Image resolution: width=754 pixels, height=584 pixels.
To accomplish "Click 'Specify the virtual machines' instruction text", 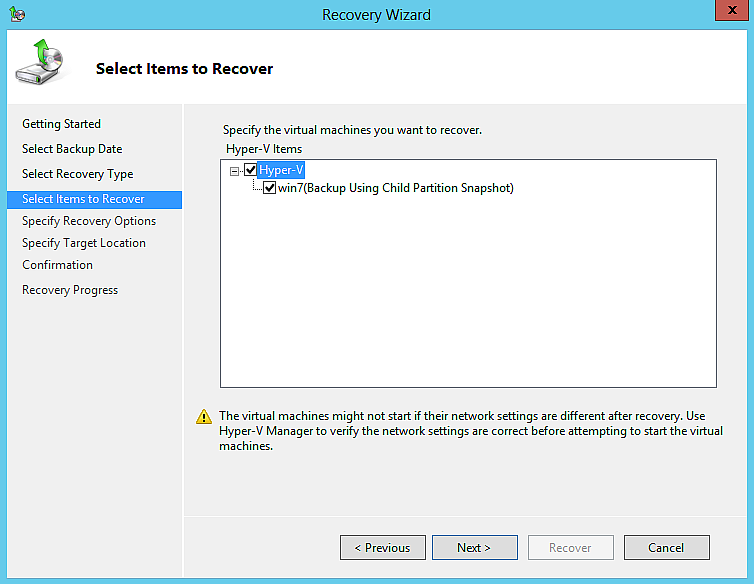I will tap(352, 130).
